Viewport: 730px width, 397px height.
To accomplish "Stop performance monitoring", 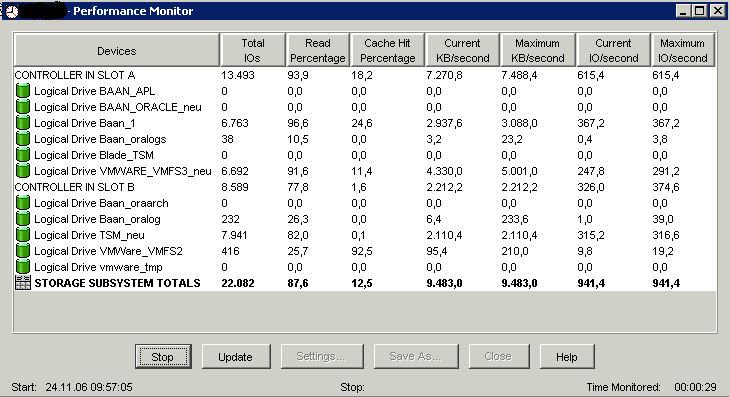I will click(163, 357).
